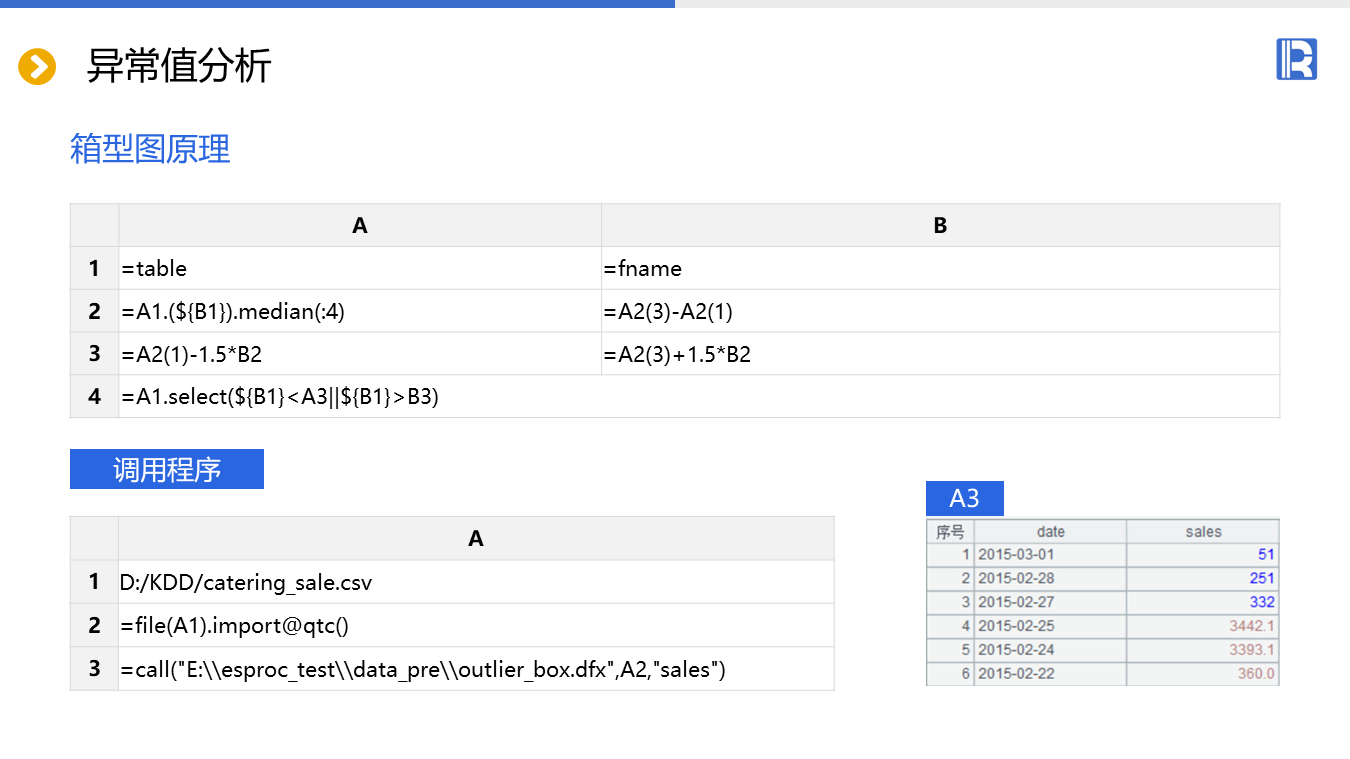Select the =table cell in column A

pyautogui.click(x=360, y=268)
